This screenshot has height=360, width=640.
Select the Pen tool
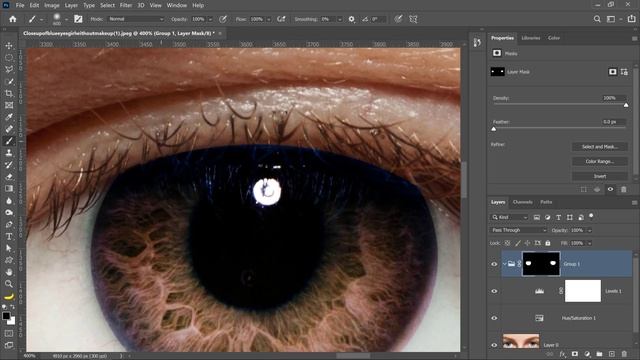point(9,224)
